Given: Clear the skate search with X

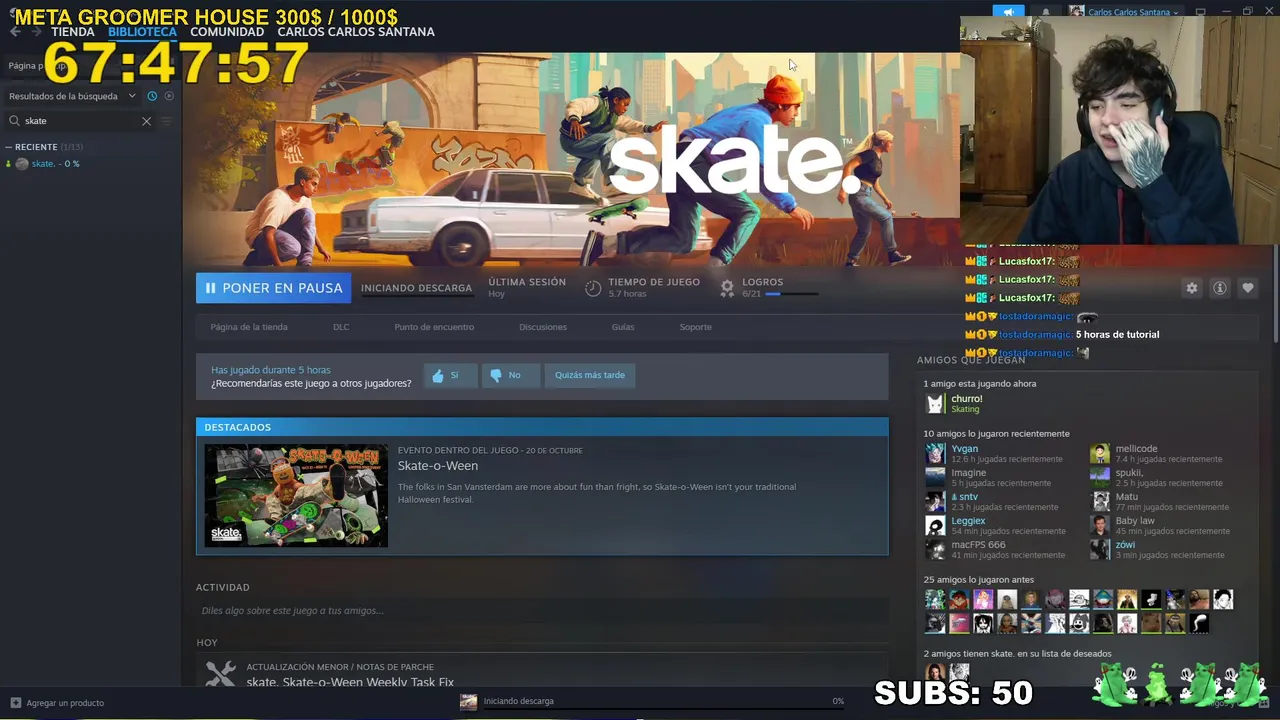Looking at the screenshot, I should (146, 121).
